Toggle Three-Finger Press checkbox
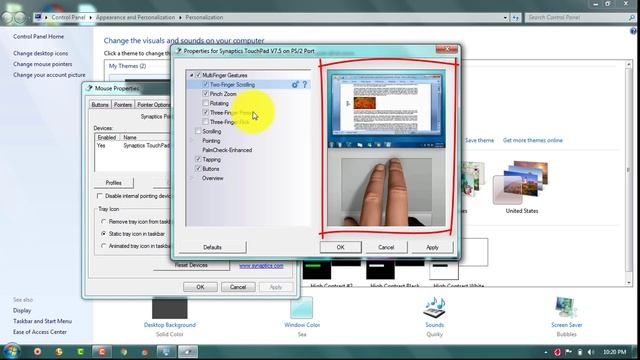This screenshot has height=360, width=640. (206, 113)
